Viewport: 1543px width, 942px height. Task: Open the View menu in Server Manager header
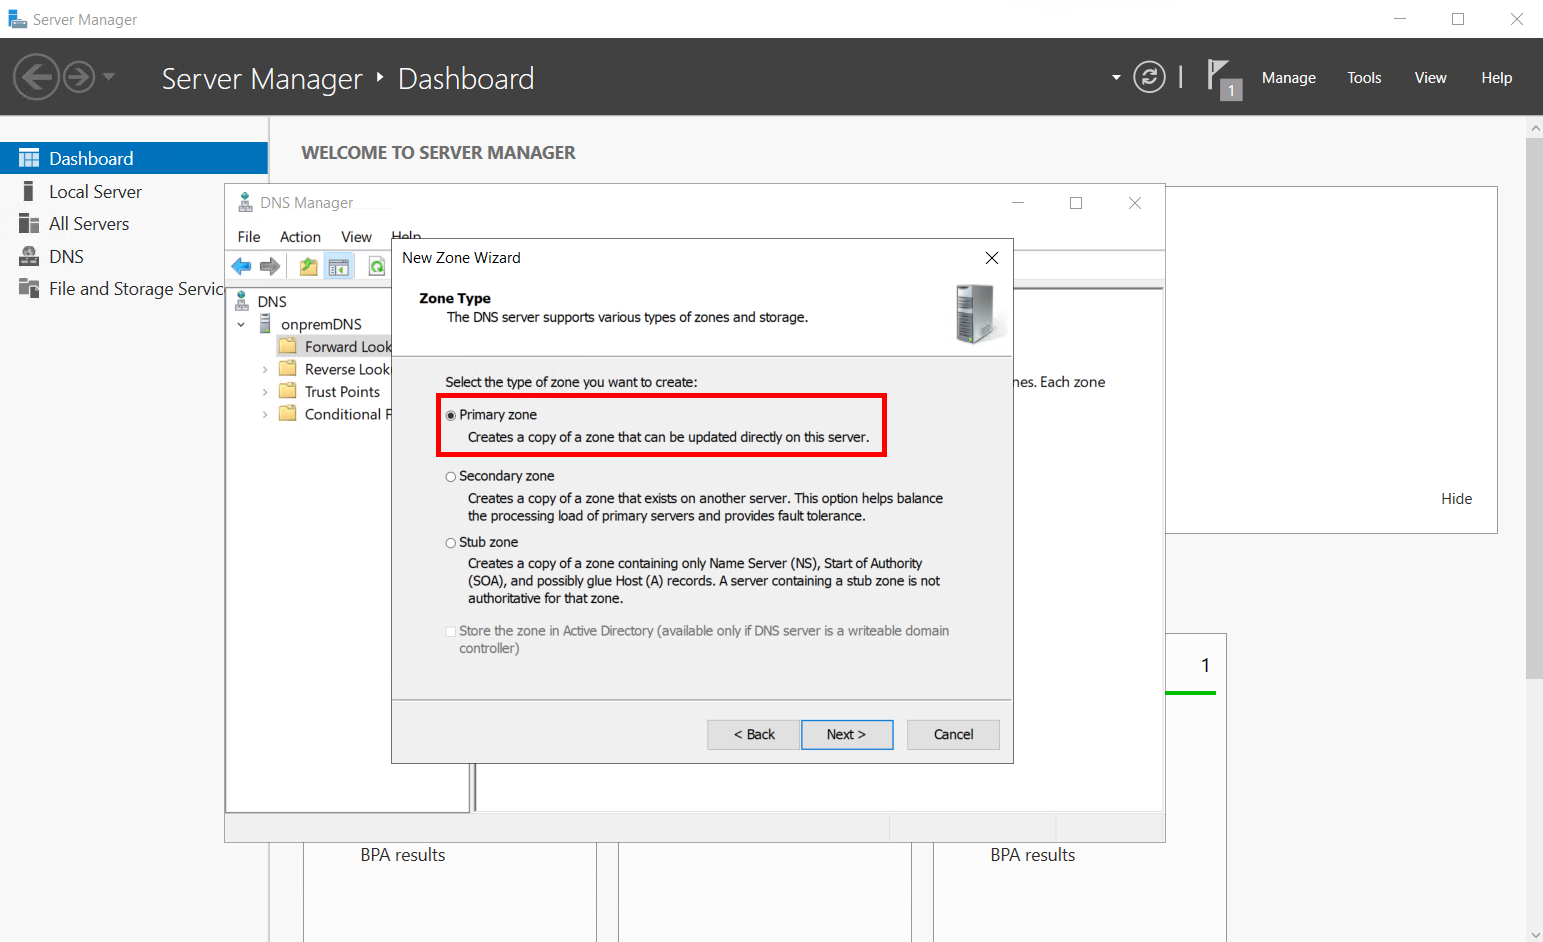click(x=1430, y=78)
